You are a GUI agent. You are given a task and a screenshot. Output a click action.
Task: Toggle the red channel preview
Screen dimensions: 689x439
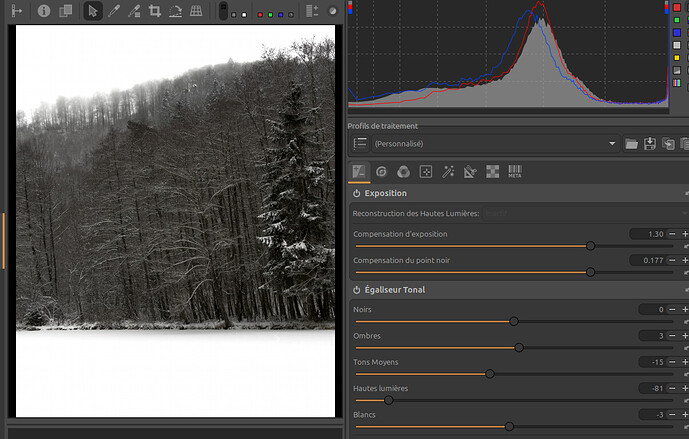pos(260,15)
